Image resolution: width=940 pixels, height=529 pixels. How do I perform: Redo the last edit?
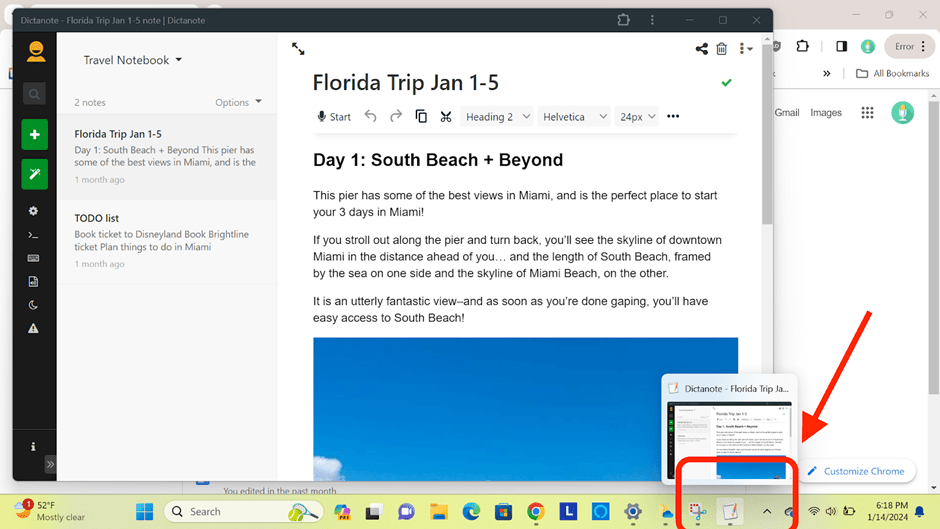click(x=396, y=116)
